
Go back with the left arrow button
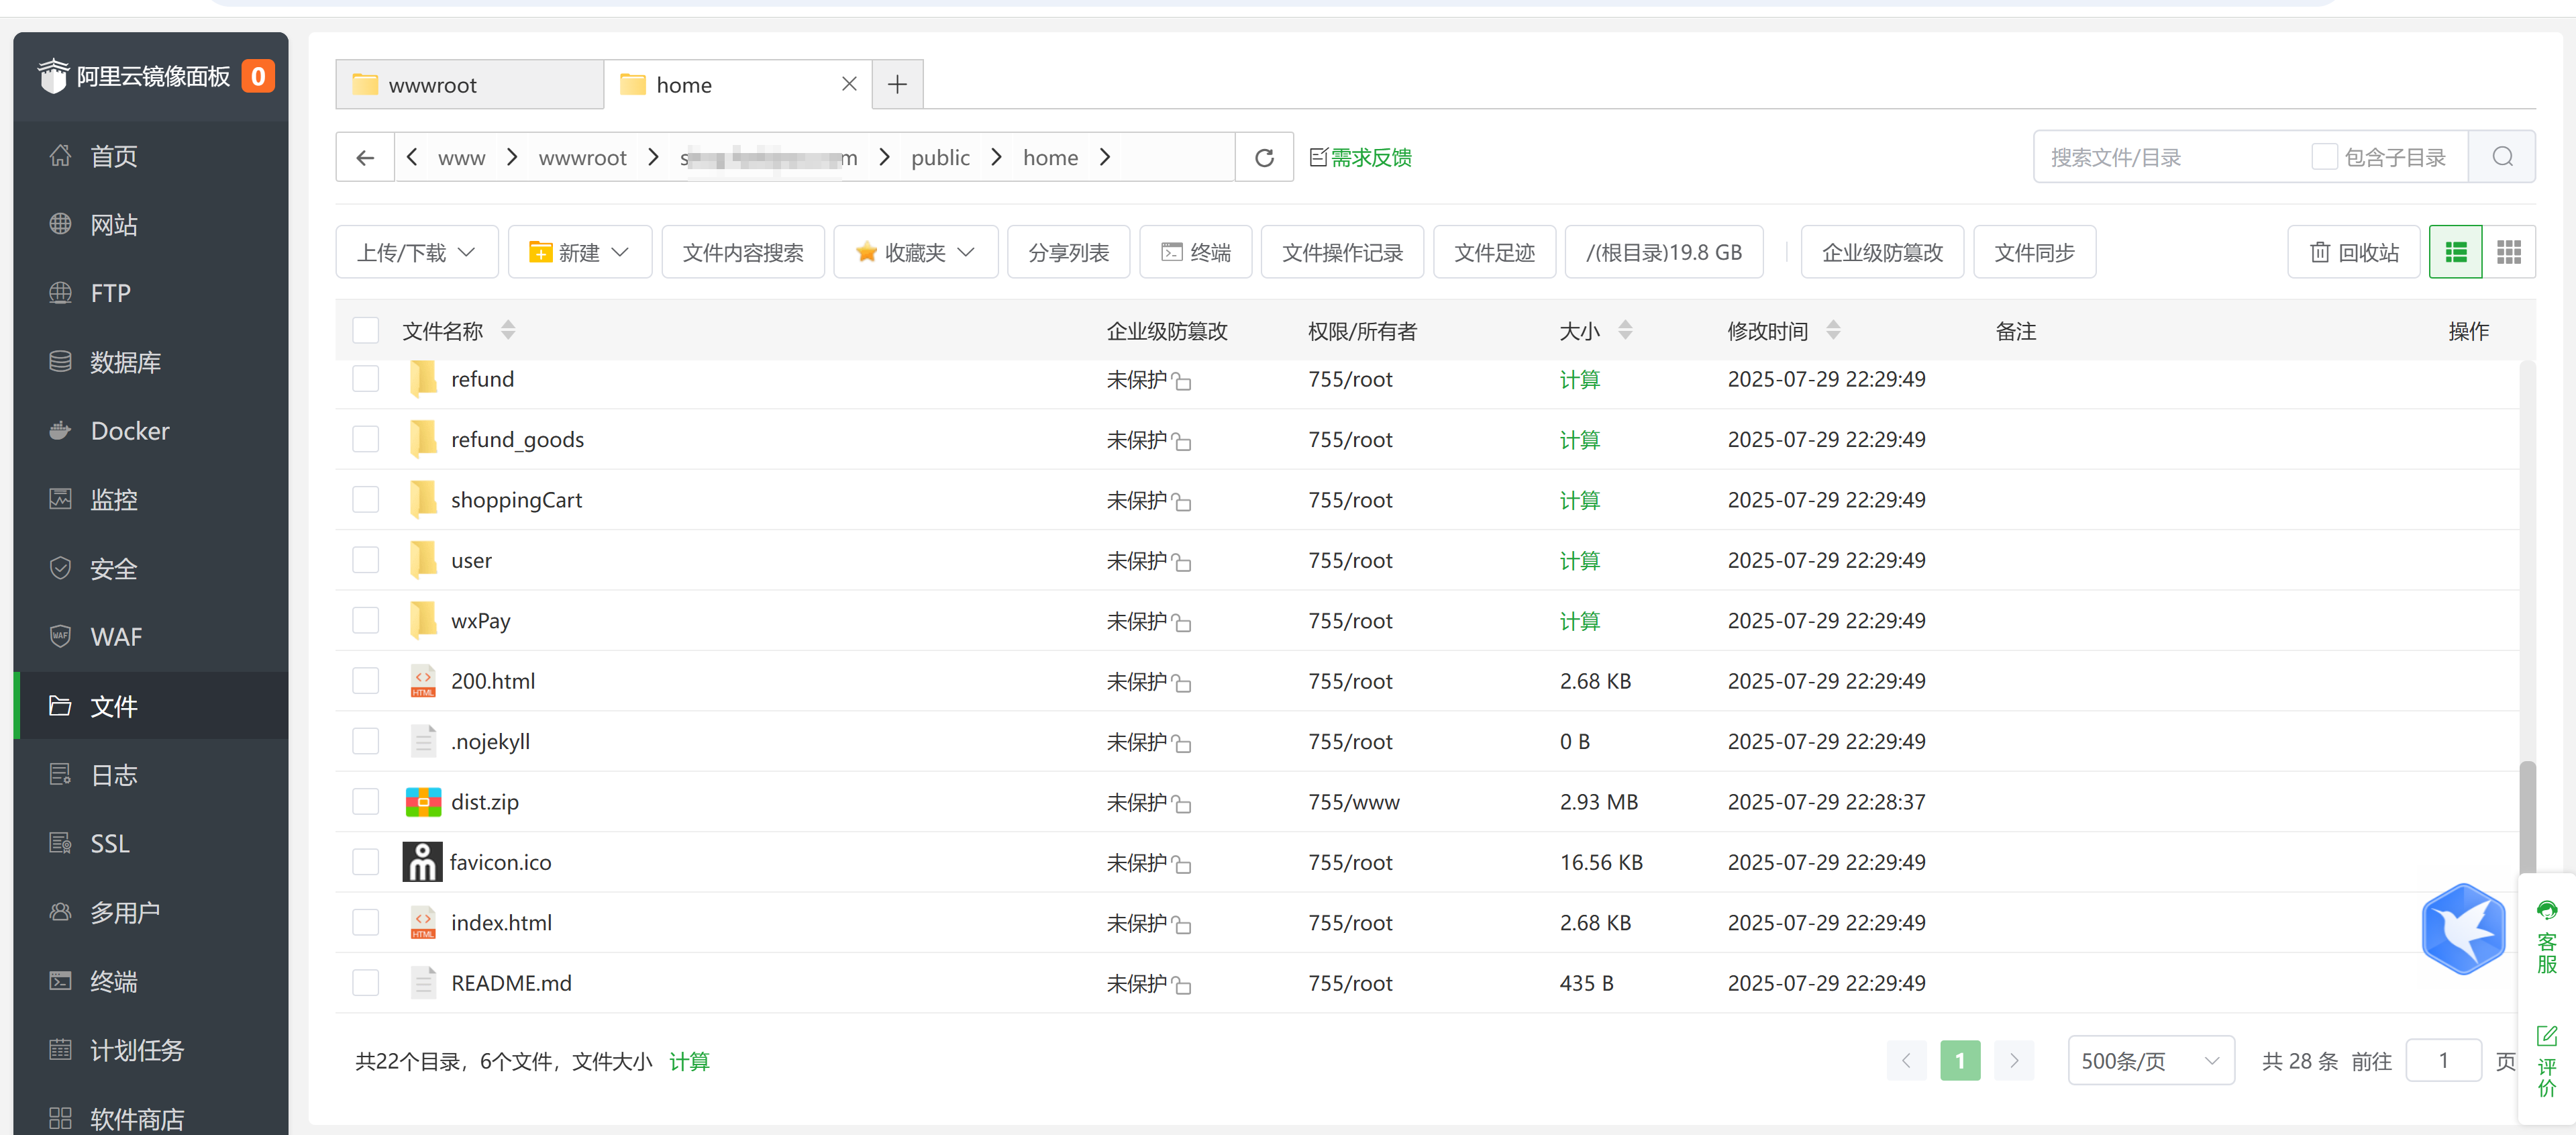365,157
